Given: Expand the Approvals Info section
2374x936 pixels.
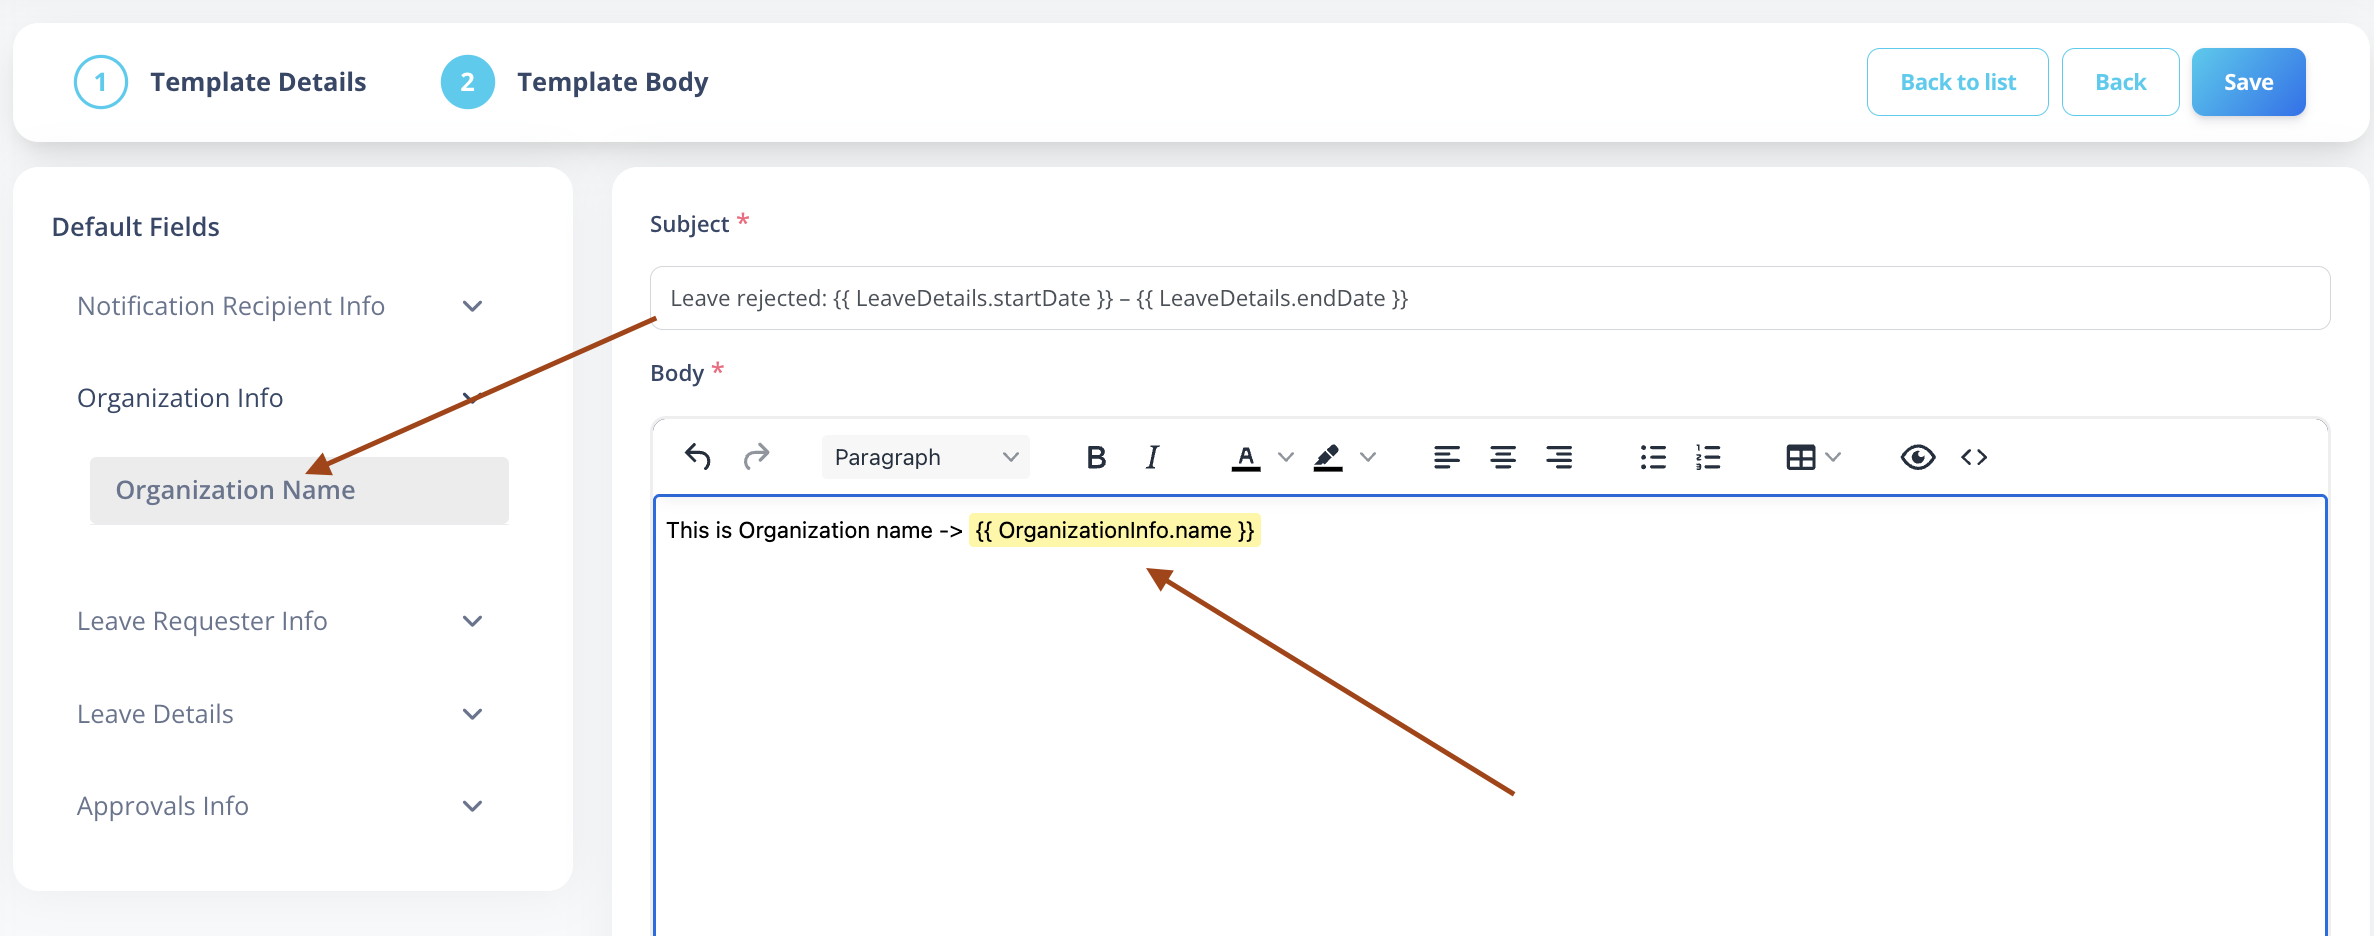Looking at the screenshot, I should pos(280,806).
